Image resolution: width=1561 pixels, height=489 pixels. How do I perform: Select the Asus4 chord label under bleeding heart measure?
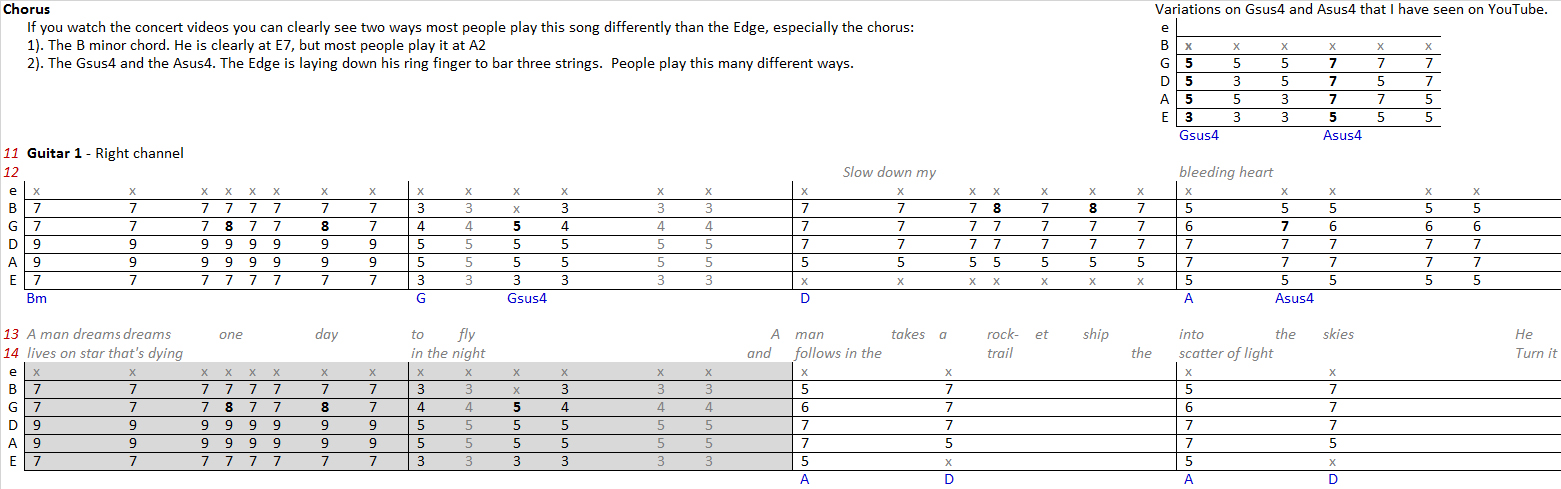pyautogui.click(x=1294, y=298)
